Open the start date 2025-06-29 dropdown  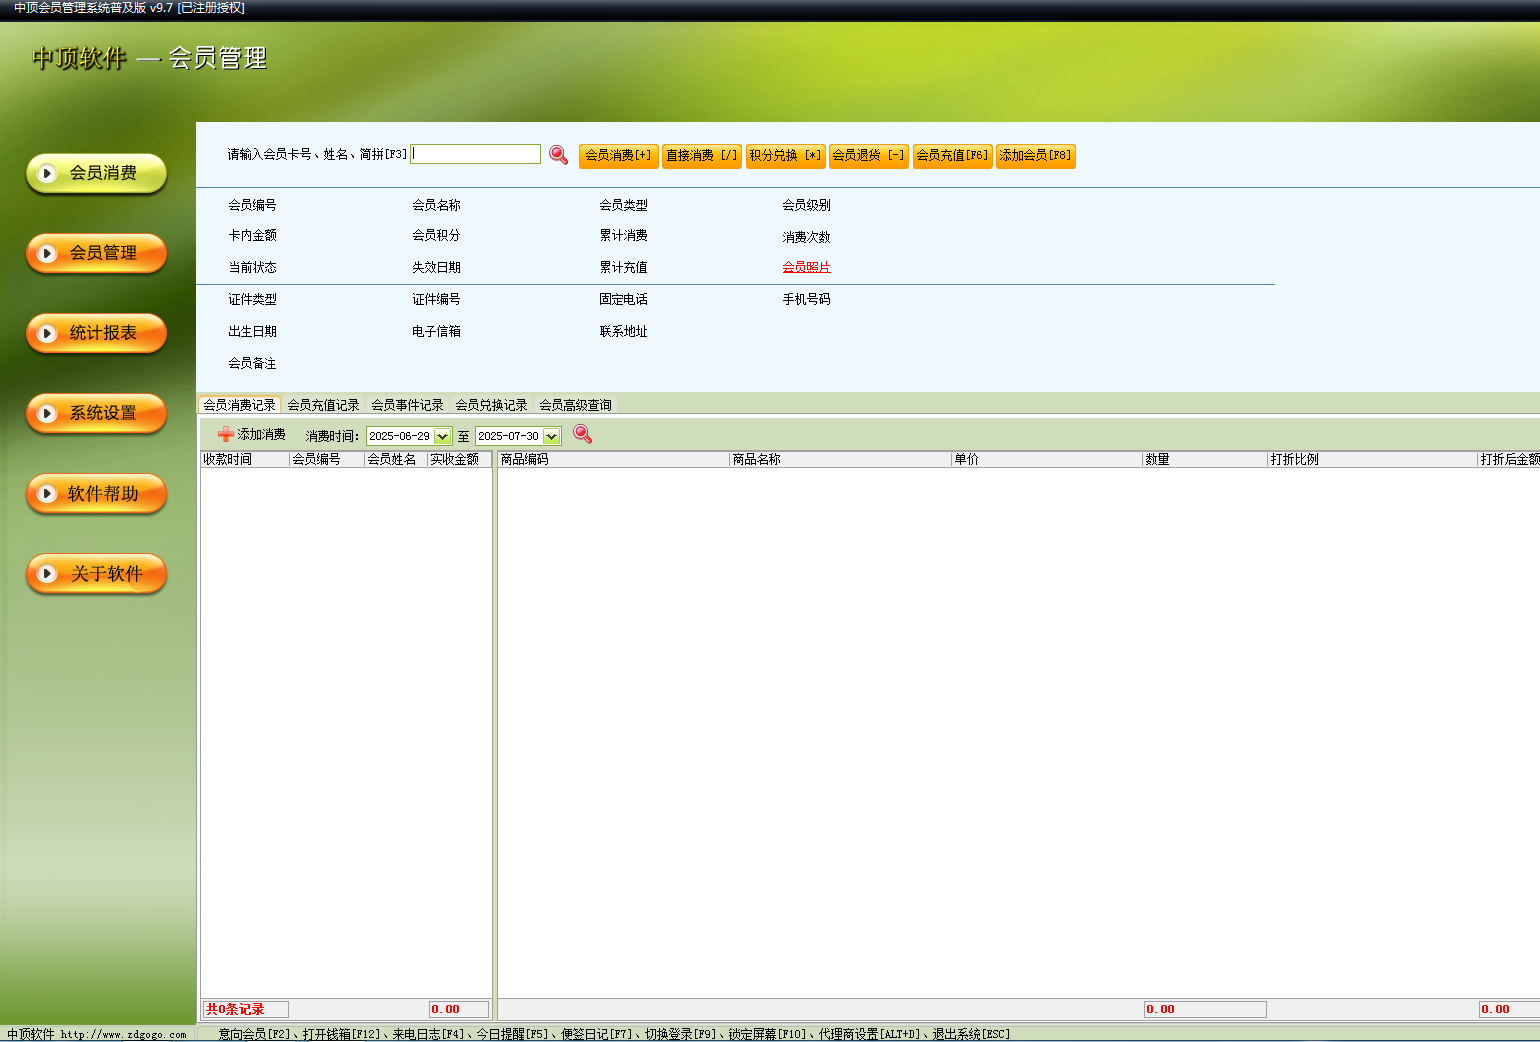442,436
